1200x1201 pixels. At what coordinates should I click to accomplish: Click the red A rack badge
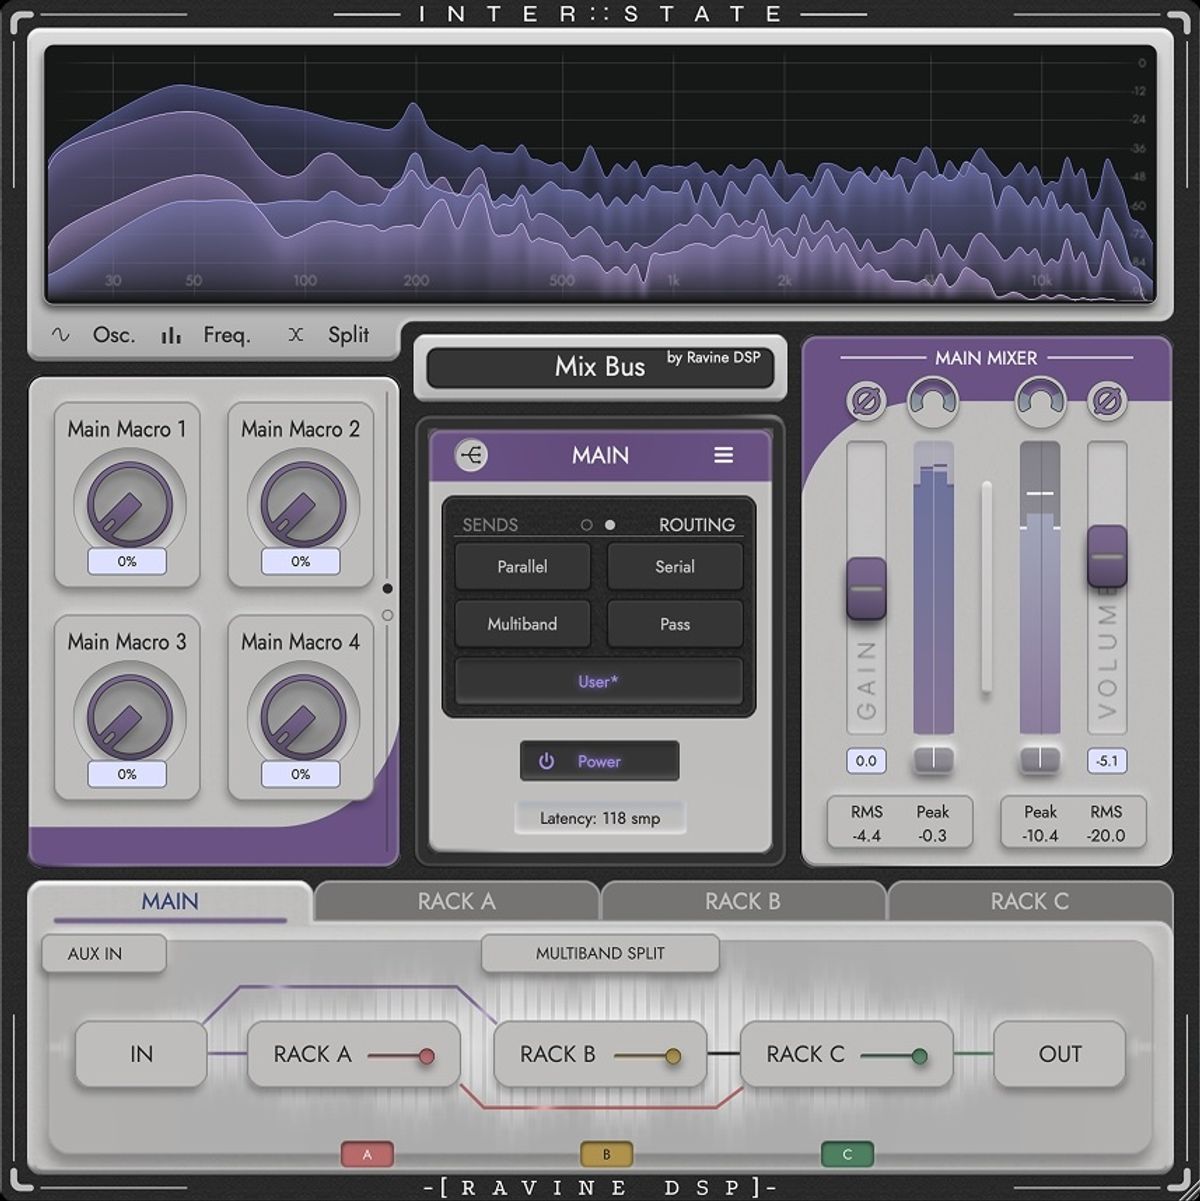click(x=367, y=1154)
